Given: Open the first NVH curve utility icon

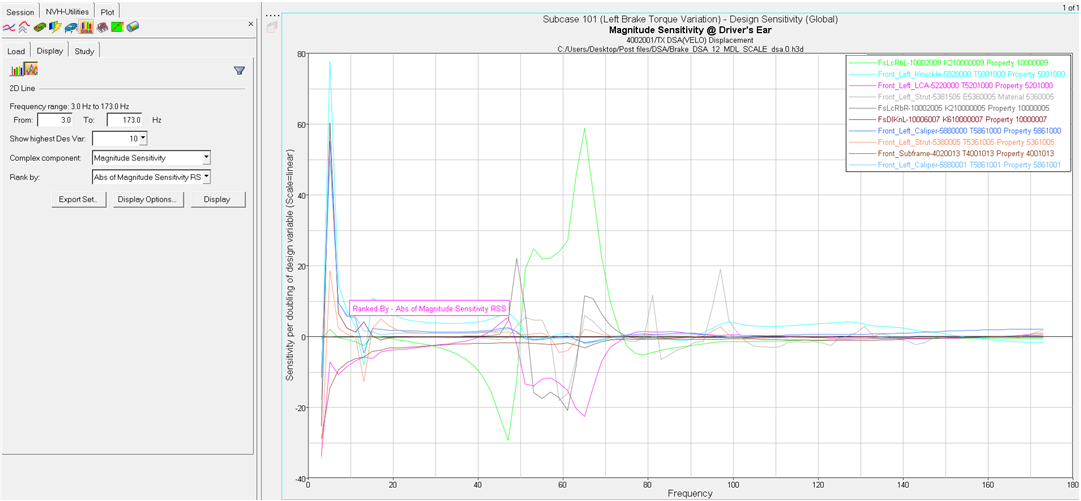Looking at the screenshot, I should pyautogui.click(x=9, y=28).
